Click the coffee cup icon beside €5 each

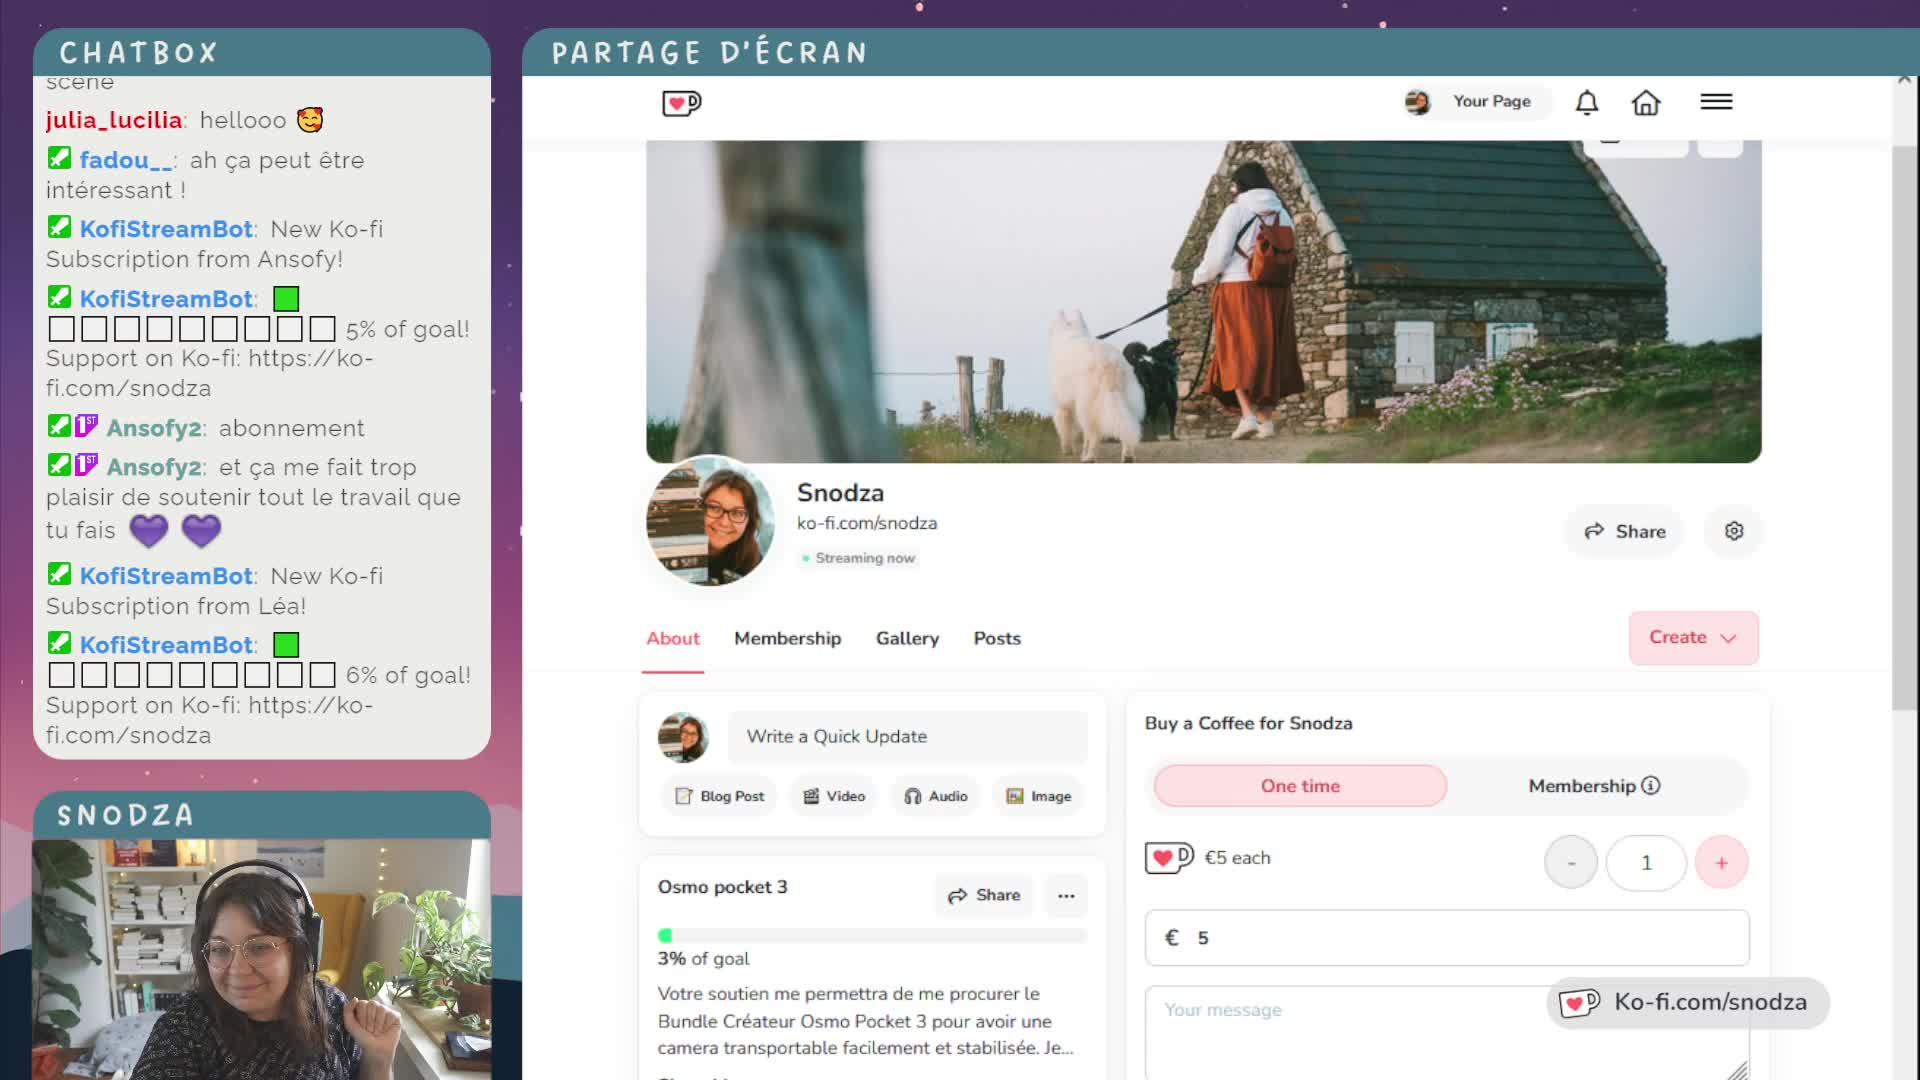pyautogui.click(x=1169, y=858)
